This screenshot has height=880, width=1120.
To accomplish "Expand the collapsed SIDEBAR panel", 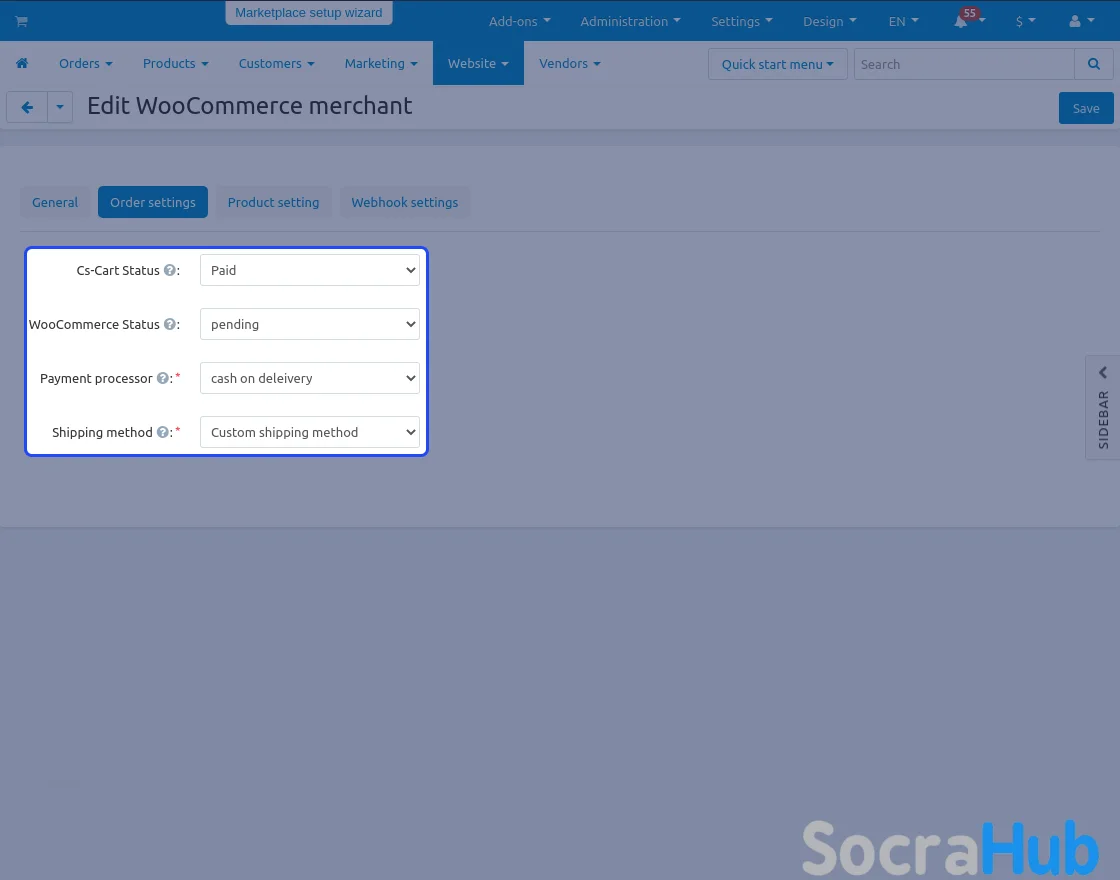I will click(x=1102, y=408).
